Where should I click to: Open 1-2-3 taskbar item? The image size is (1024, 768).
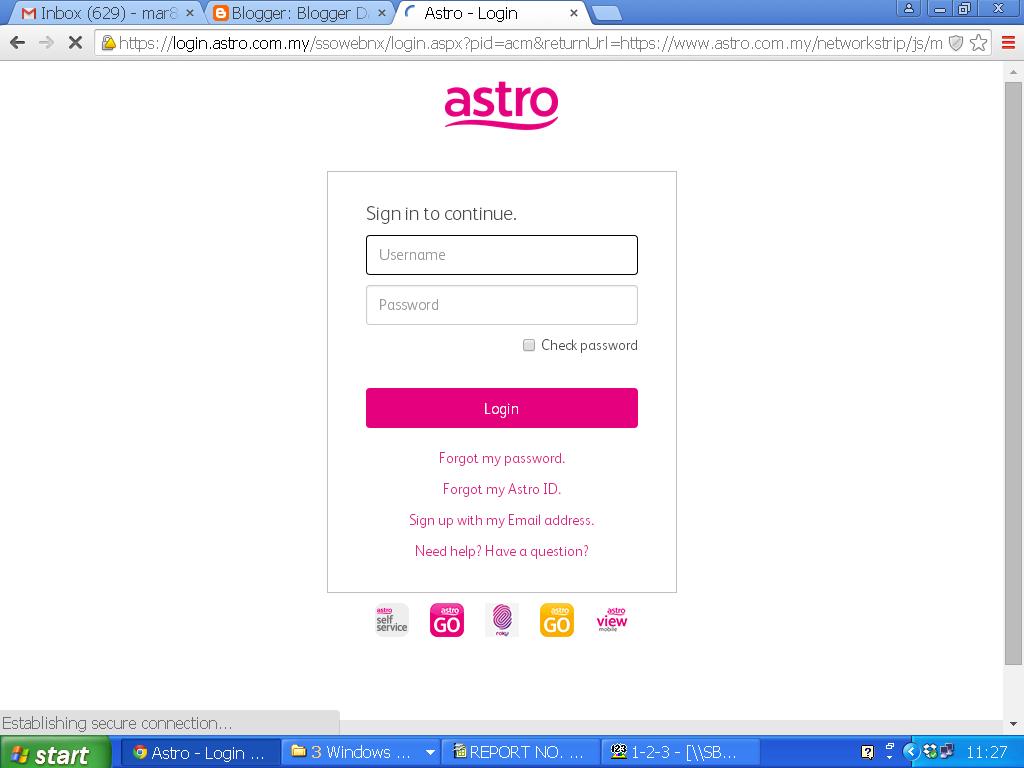click(679, 752)
